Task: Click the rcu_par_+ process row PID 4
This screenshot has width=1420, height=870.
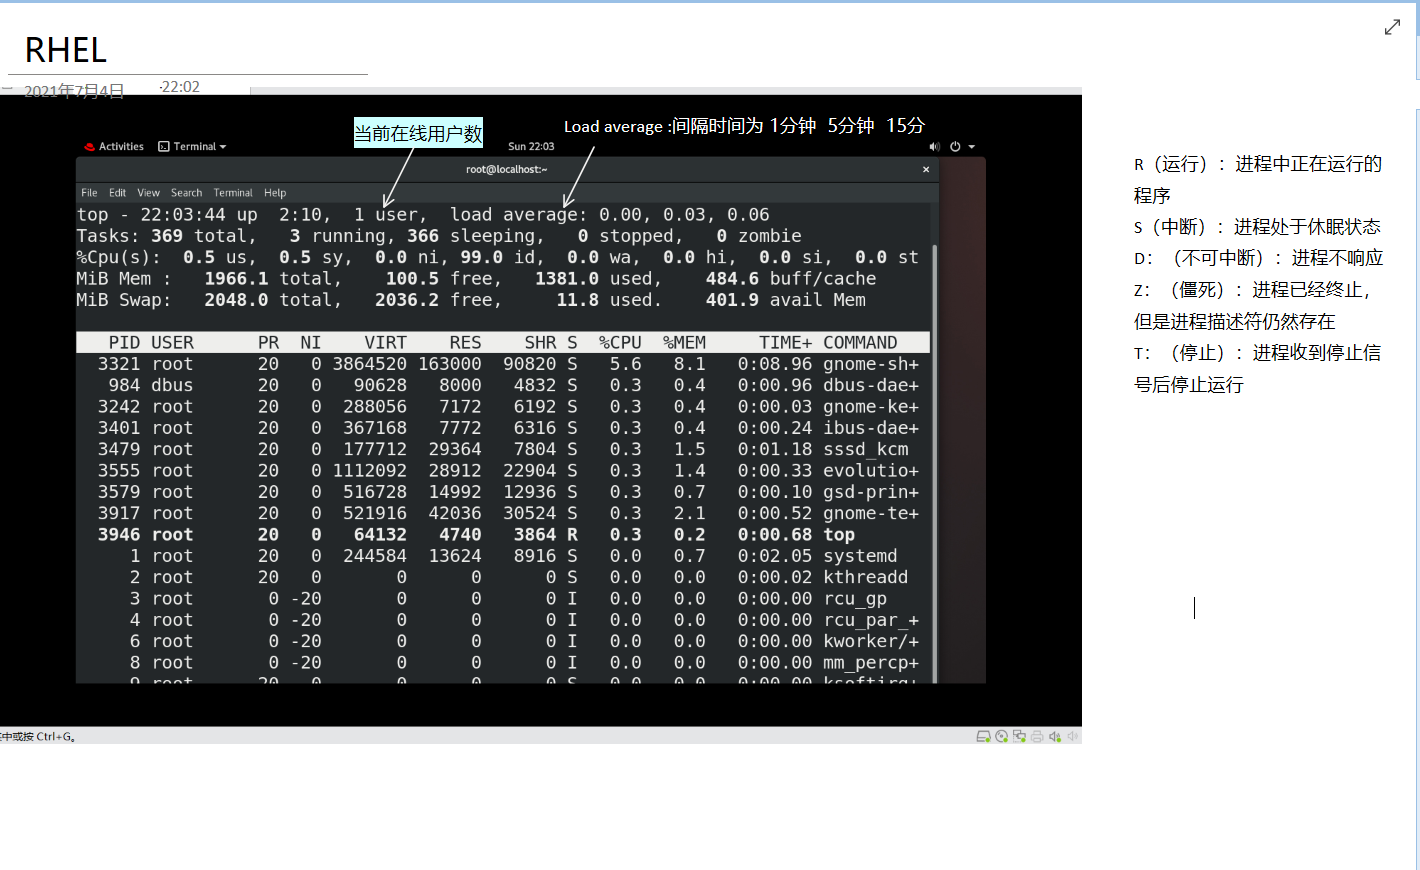Action: 503,620
